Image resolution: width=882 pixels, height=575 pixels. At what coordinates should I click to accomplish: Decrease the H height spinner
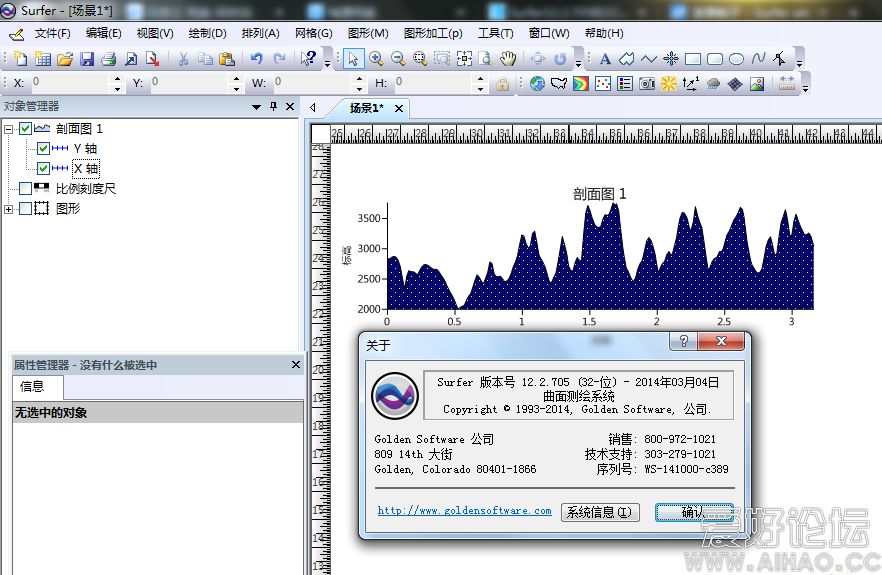(480, 89)
